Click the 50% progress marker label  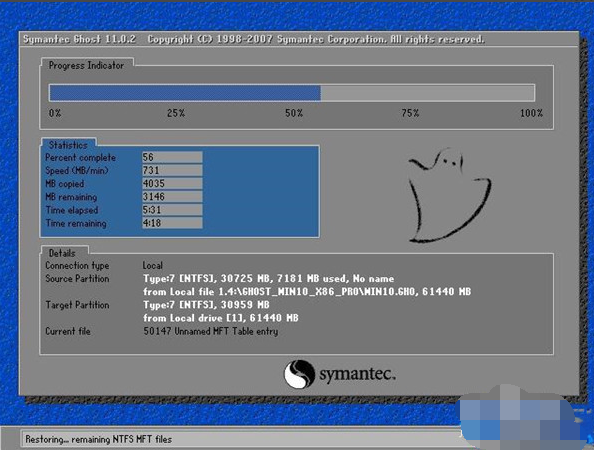click(x=294, y=113)
